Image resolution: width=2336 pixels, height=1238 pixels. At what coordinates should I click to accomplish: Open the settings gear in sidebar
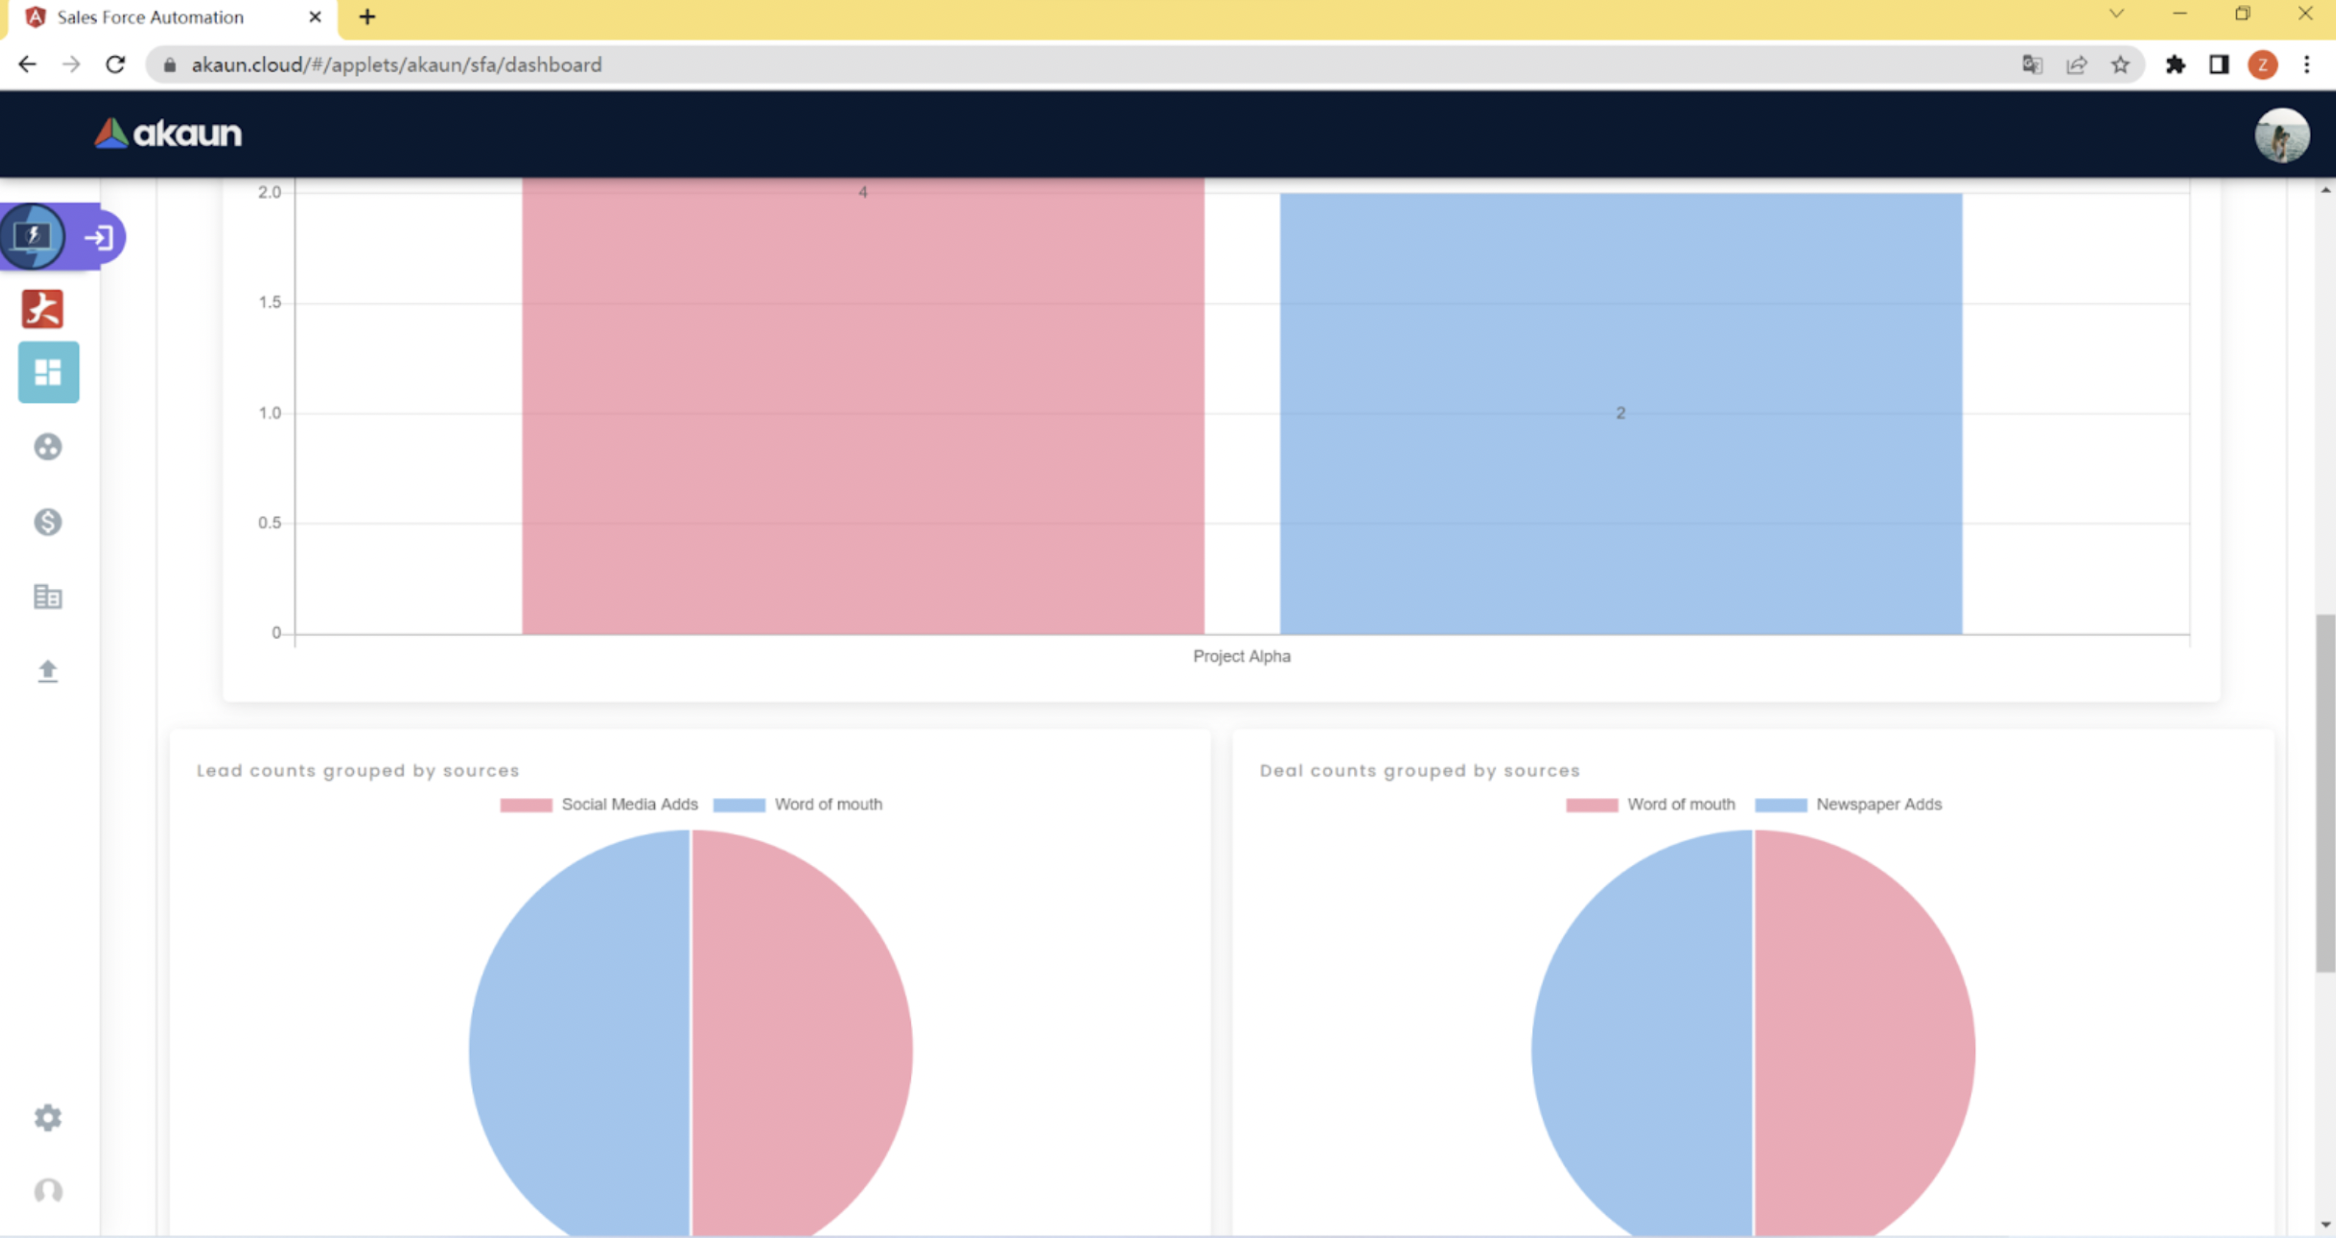pyautogui.click(x=48, y=1117)
